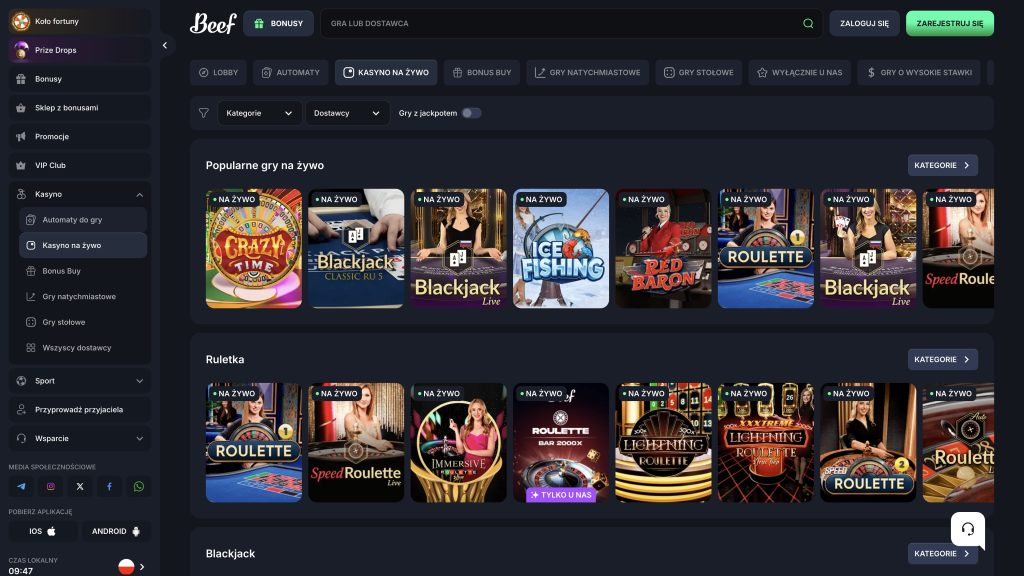Image resolution: width=1024 pixels, height=576 pixels.
Task: Open Koło fortuny wheel item
Action: pyautogui.click(x=80, y=22)
